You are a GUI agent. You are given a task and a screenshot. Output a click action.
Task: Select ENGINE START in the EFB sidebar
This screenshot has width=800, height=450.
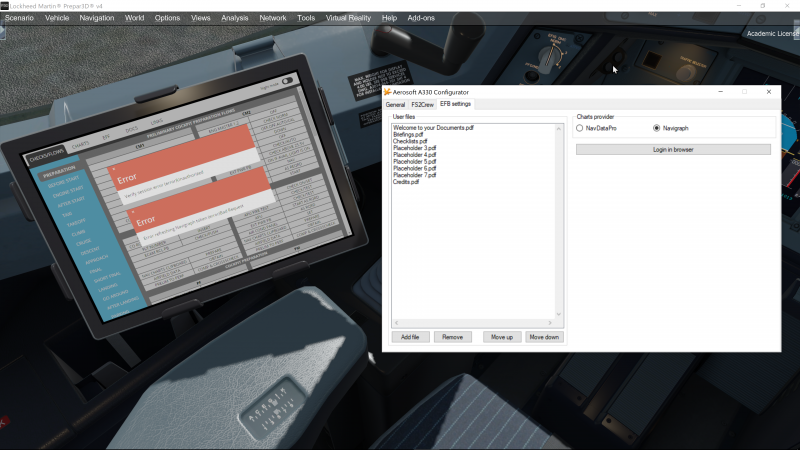tap(68, 192)
